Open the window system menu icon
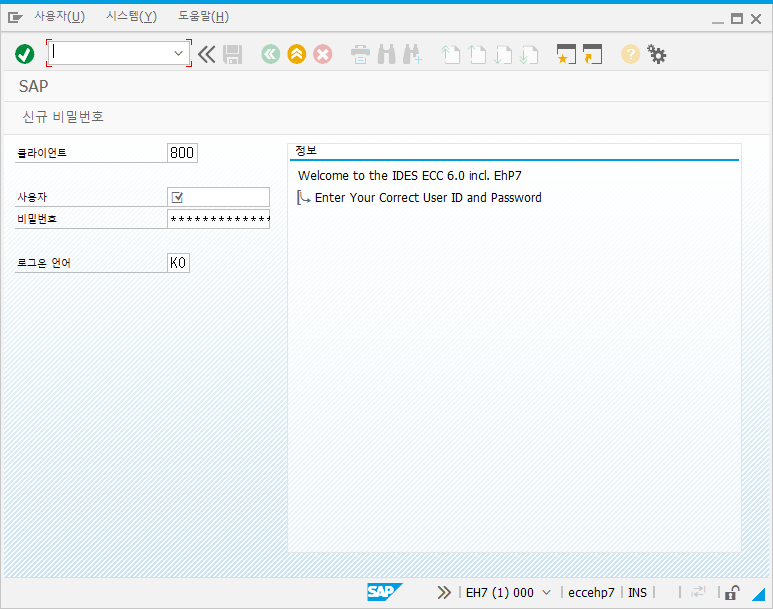The height and width of the screenshot is (609, 773). 15,18
